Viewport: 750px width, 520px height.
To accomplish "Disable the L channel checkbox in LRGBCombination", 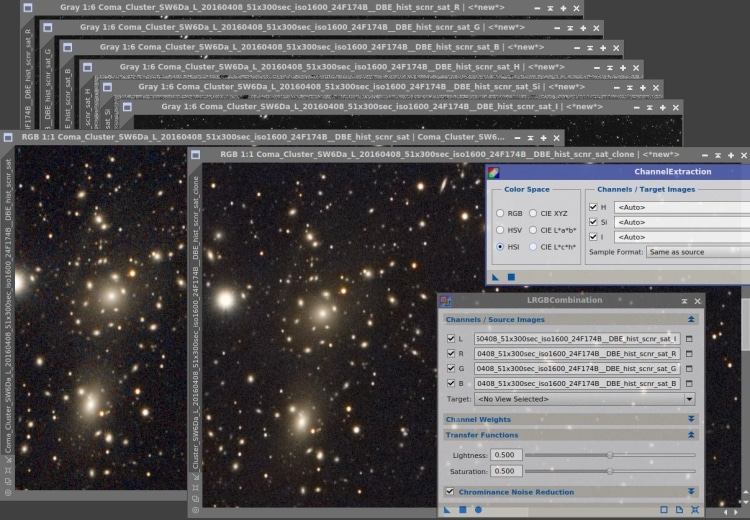I will (x=451, y=339).
